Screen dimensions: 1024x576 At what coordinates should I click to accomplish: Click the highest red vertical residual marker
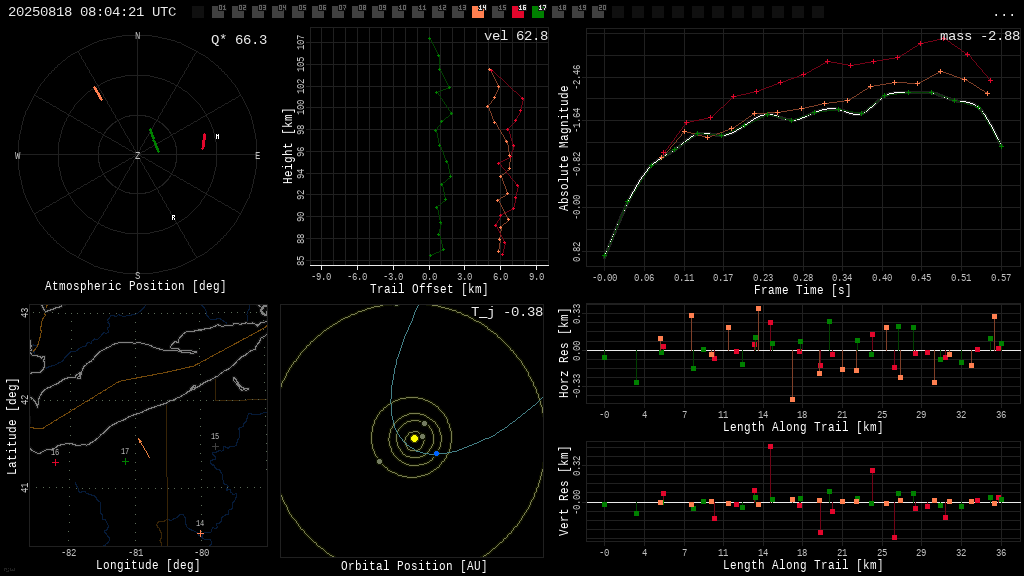click(x=771, y=447)
